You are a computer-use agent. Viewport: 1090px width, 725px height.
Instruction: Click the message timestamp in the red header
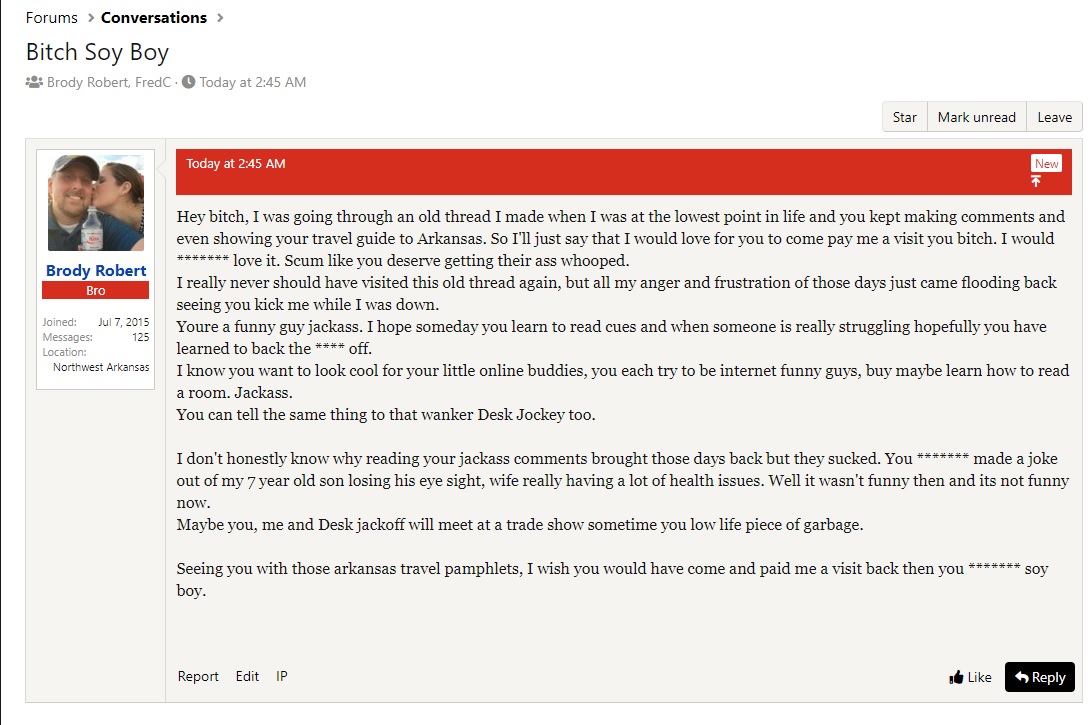pos(235,163)
